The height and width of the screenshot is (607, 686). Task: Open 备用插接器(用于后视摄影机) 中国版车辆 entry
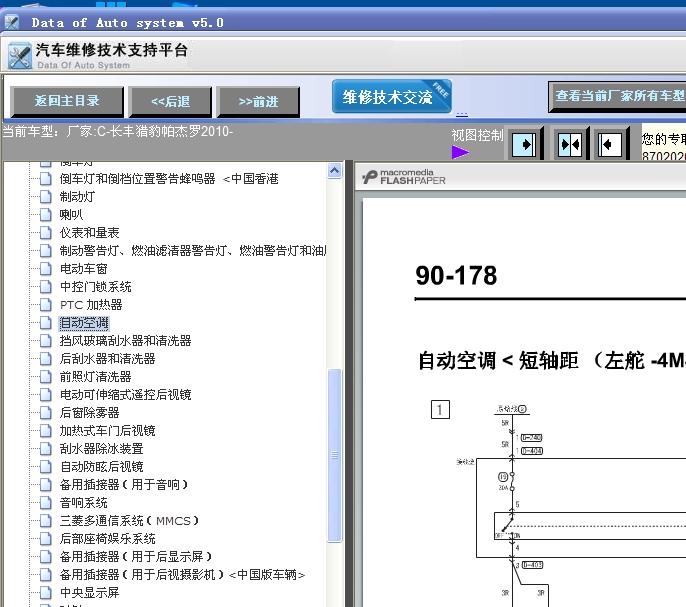(182, 574)
